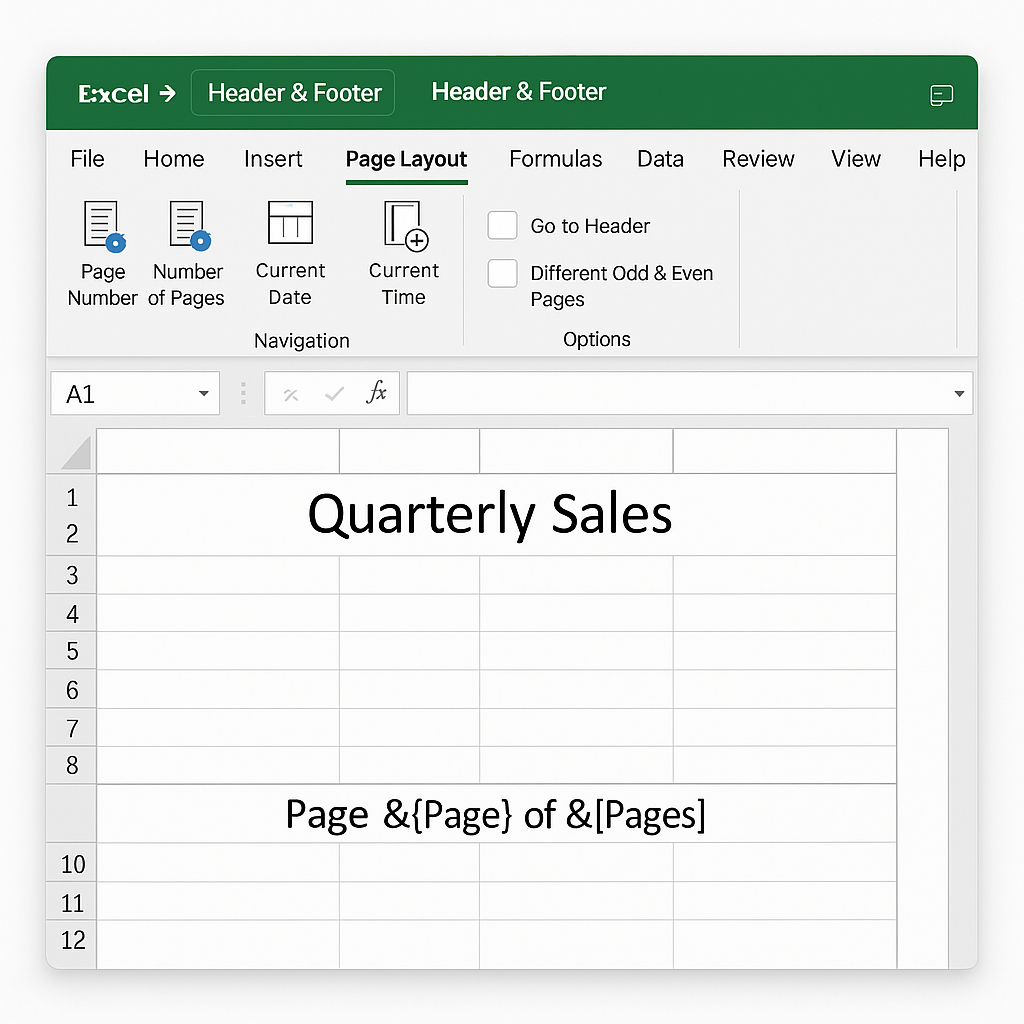Select row header 4
Viewport: 1024px width, 1024px height.
[x=72, y=614]
